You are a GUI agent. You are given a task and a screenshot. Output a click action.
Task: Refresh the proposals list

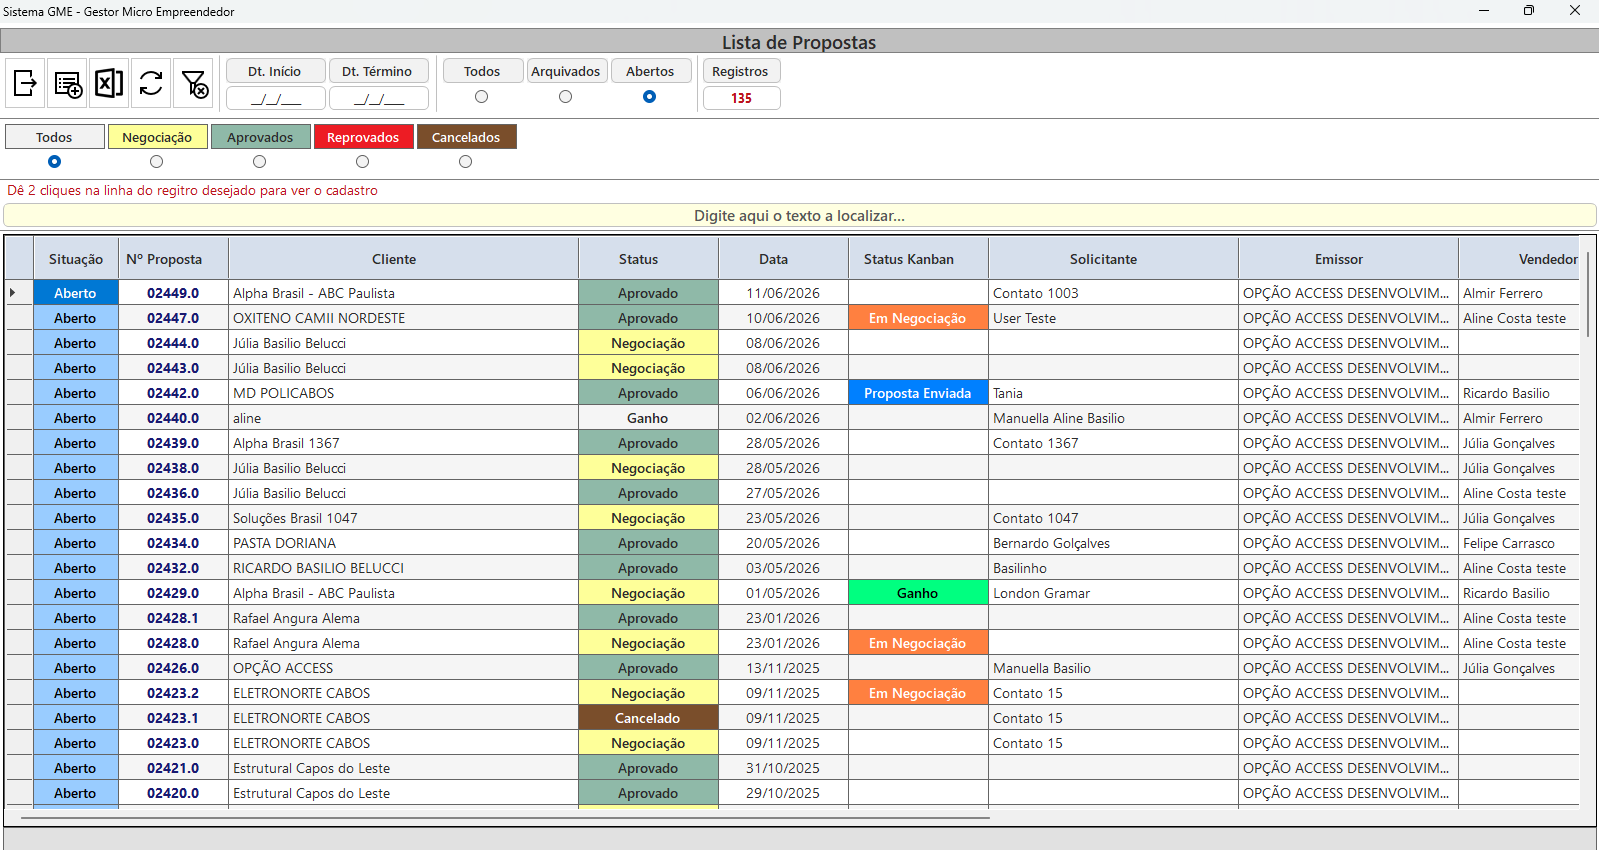(151, 83)
